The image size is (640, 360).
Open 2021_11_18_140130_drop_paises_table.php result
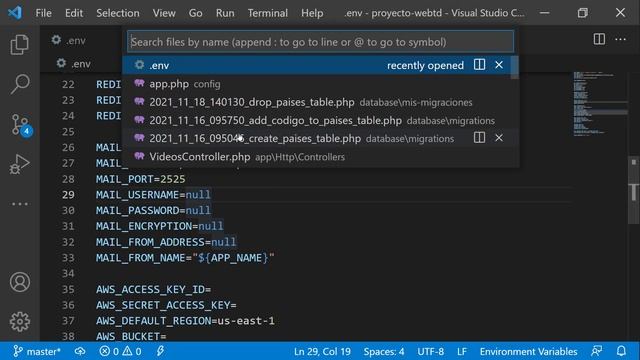pos(320,102)
